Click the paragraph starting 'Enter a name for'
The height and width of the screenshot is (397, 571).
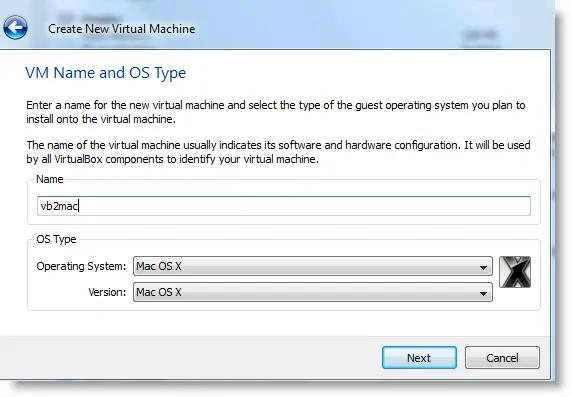(x=276, y=112)
